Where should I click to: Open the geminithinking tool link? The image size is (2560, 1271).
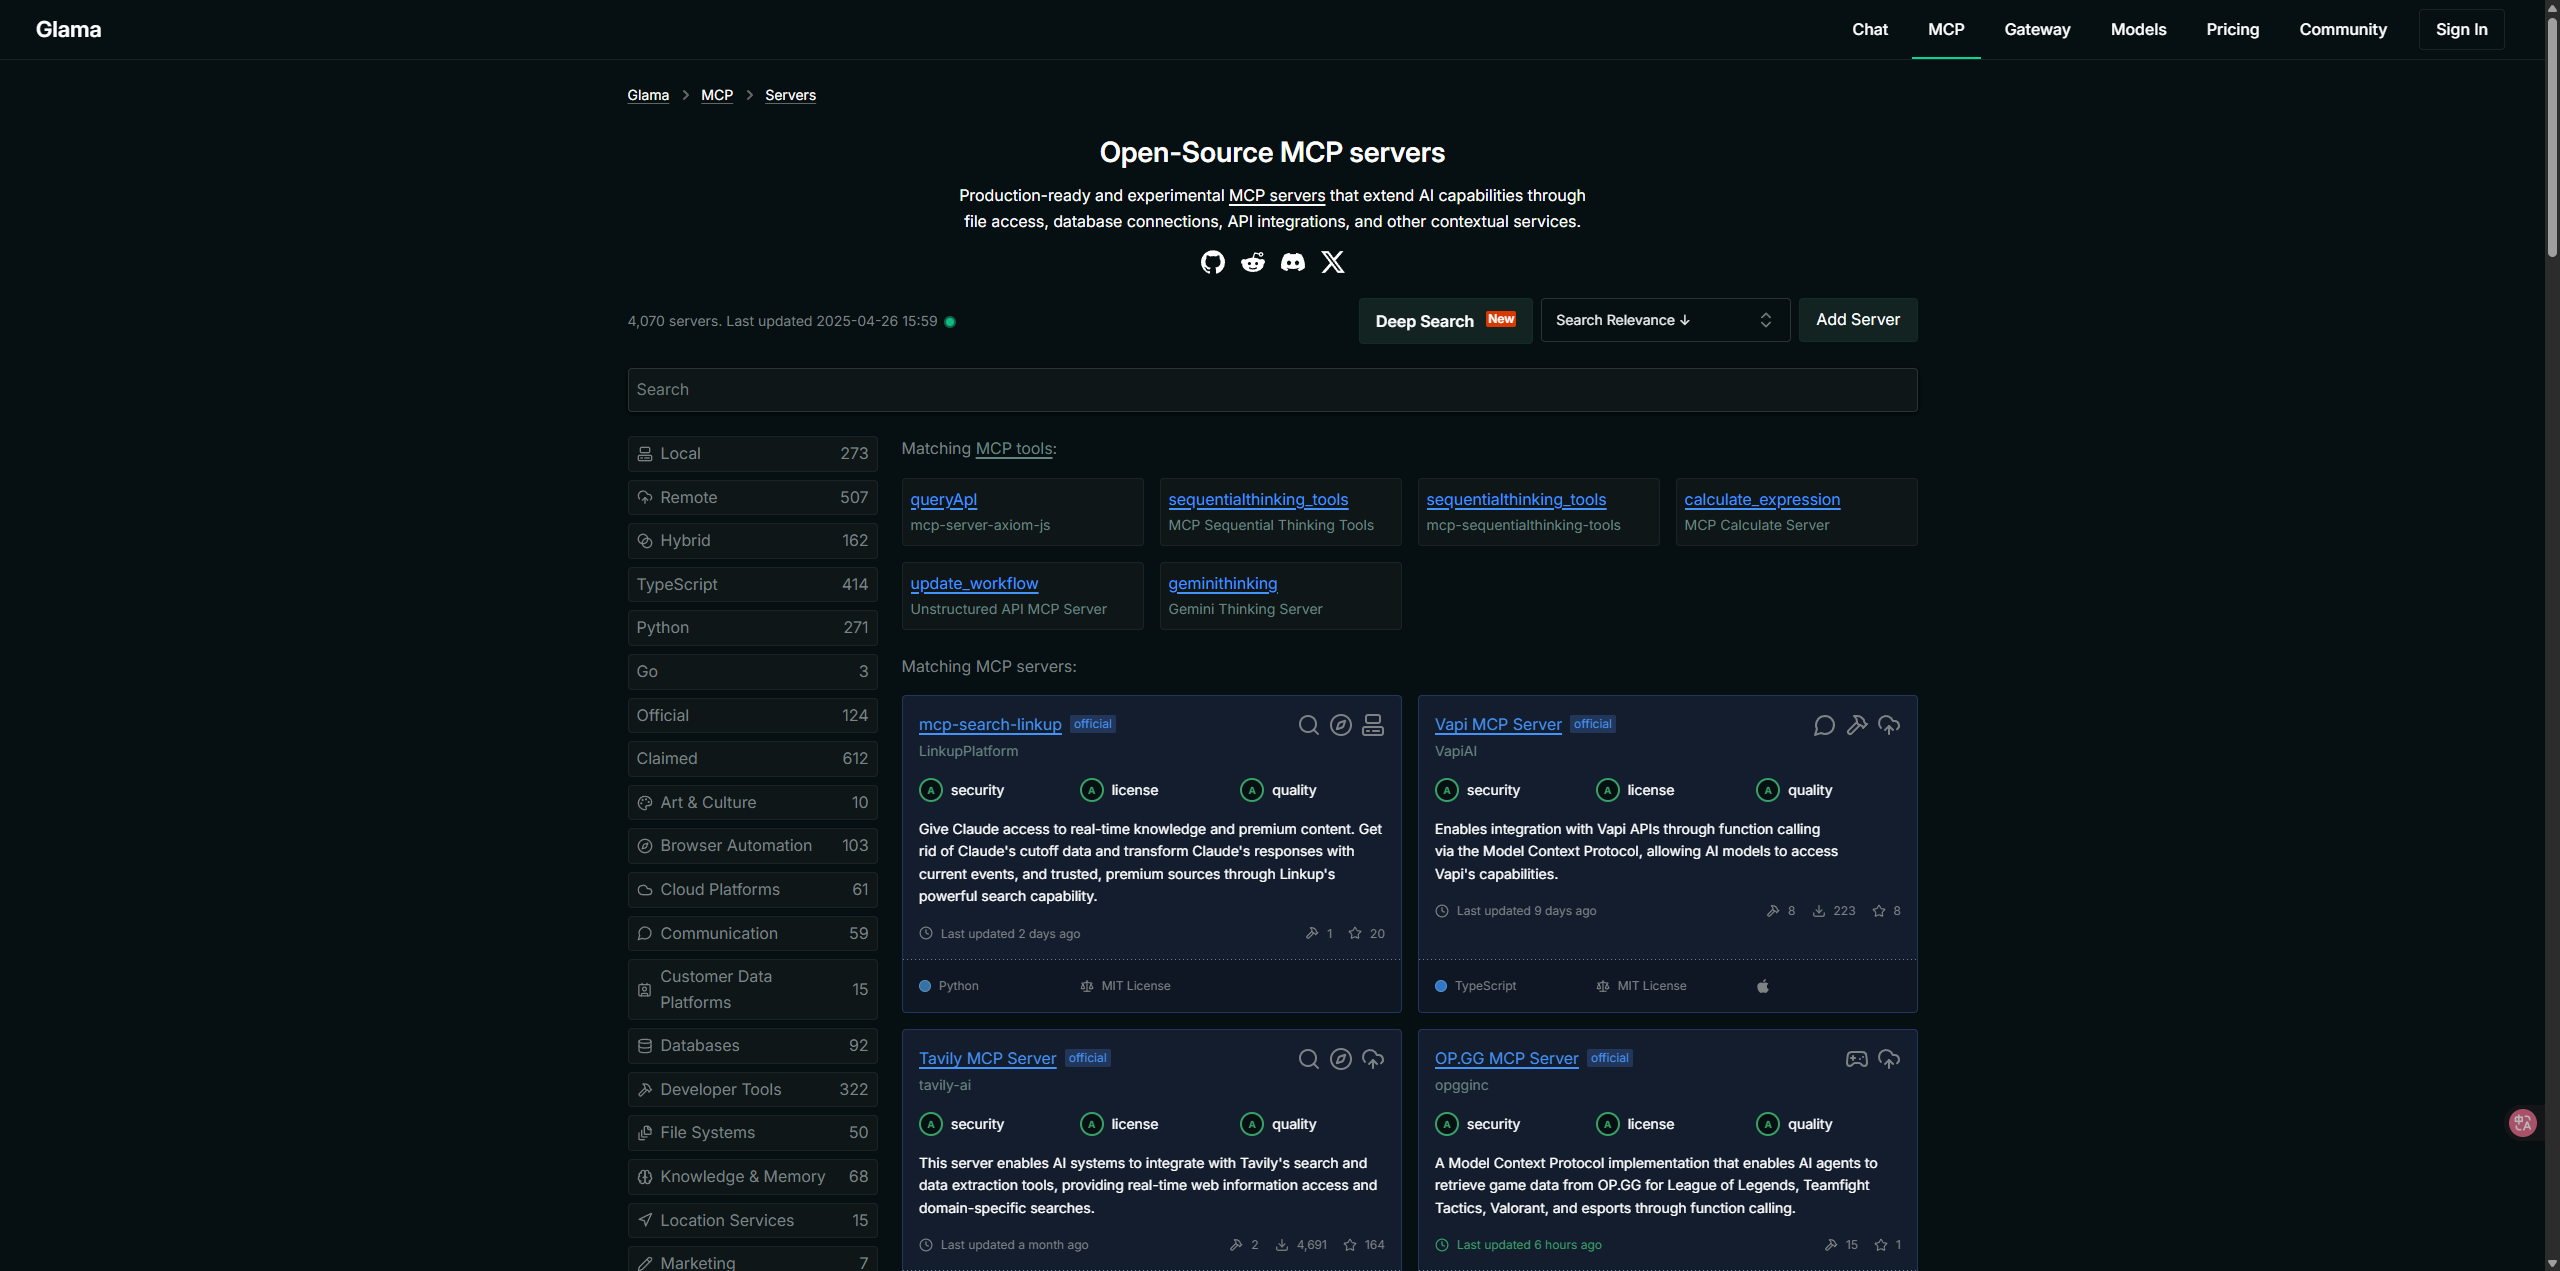click(1222, 584)
